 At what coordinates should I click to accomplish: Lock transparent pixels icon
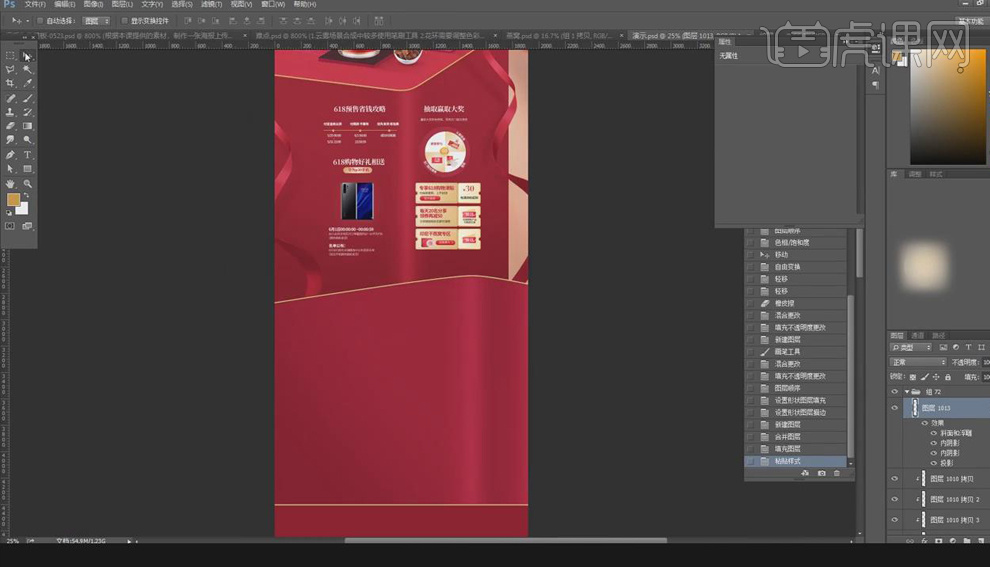(x=913, y=377)
